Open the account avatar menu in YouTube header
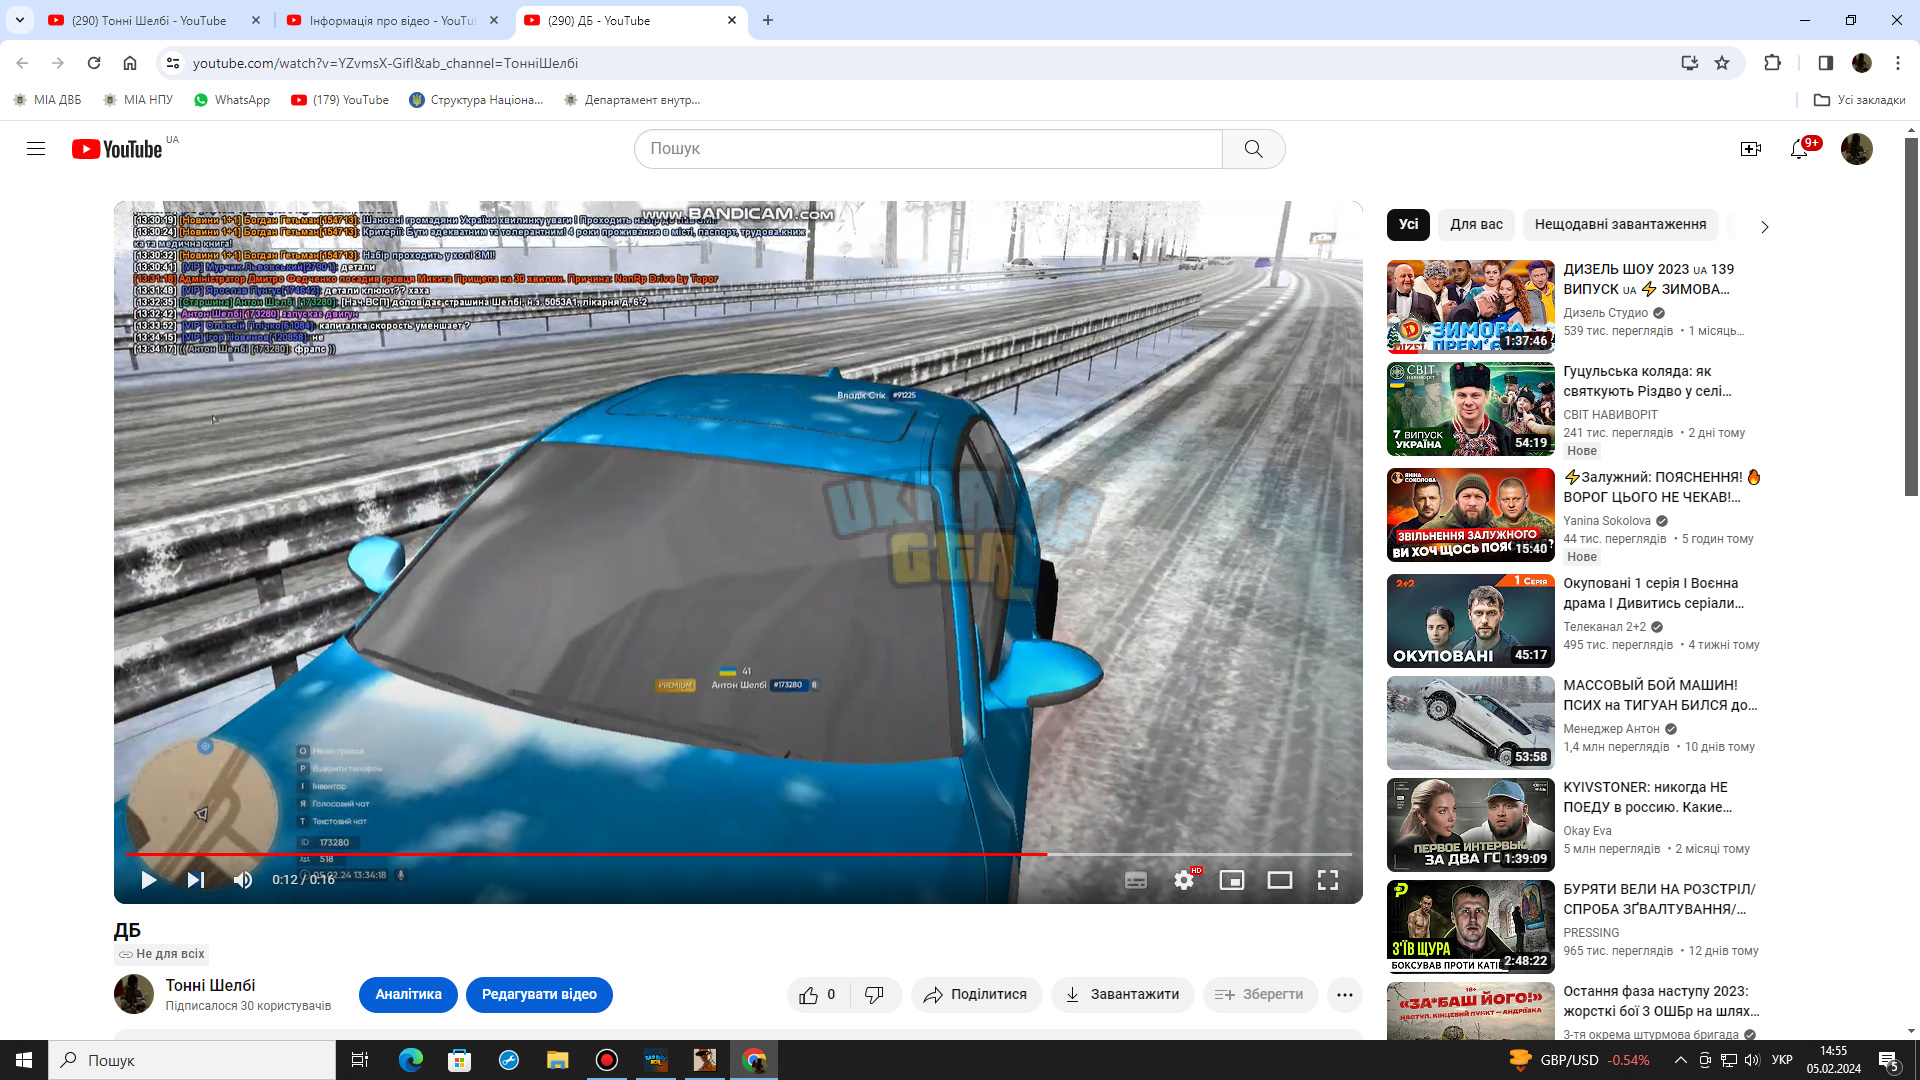The height and width of the screenshot is (1080, 1920). [1857, 149]
